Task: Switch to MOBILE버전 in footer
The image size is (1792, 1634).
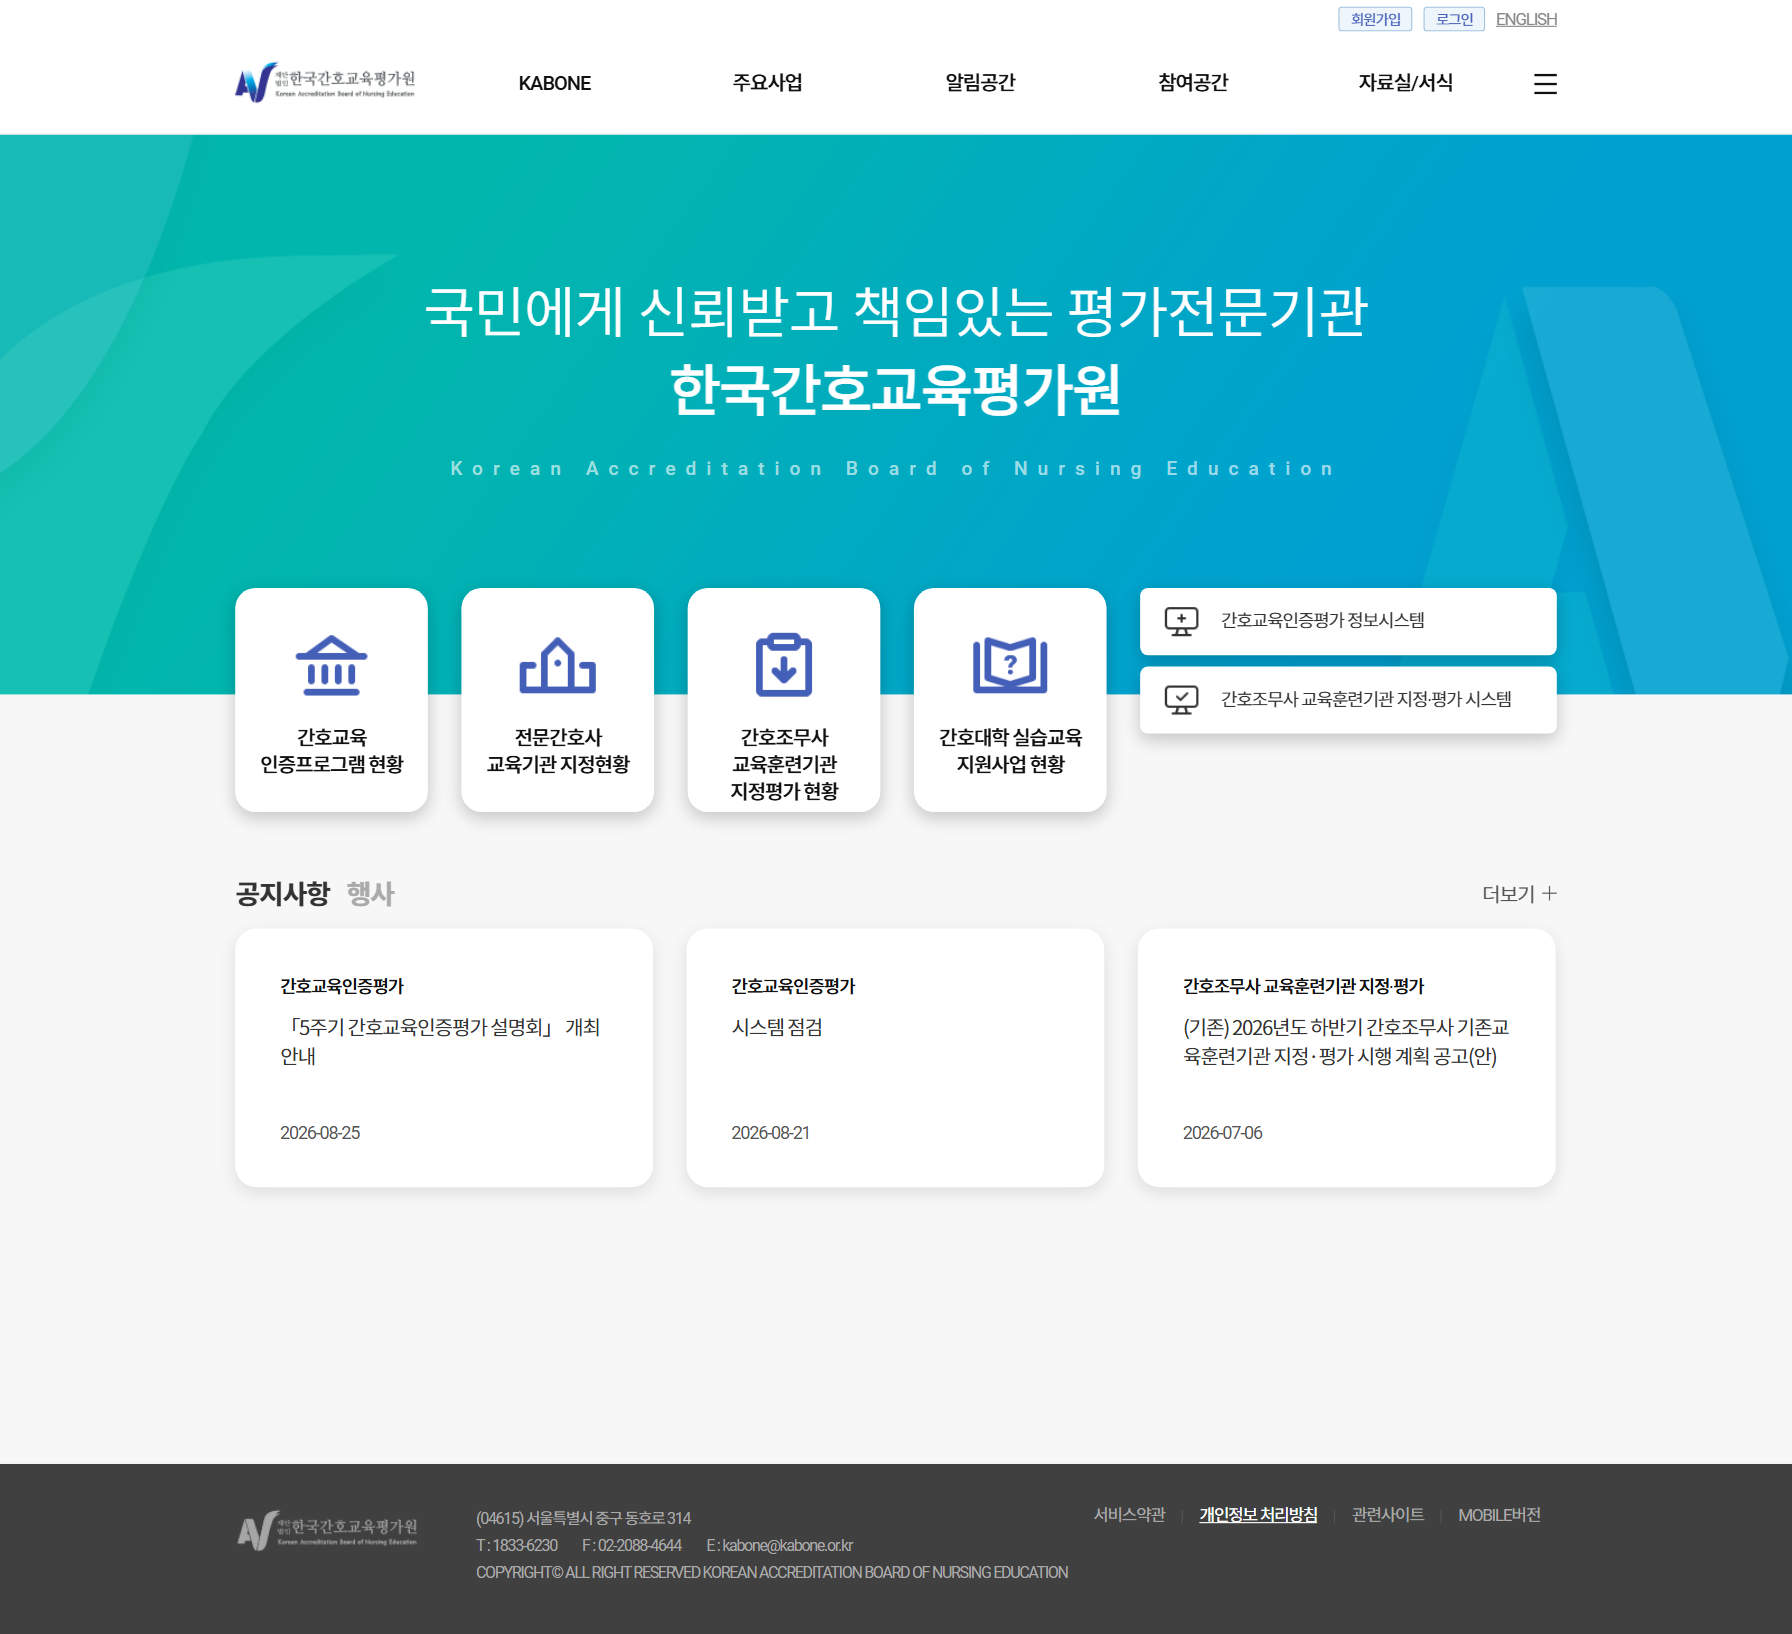Action: pyautogui.click(x=1499, y=1515)
